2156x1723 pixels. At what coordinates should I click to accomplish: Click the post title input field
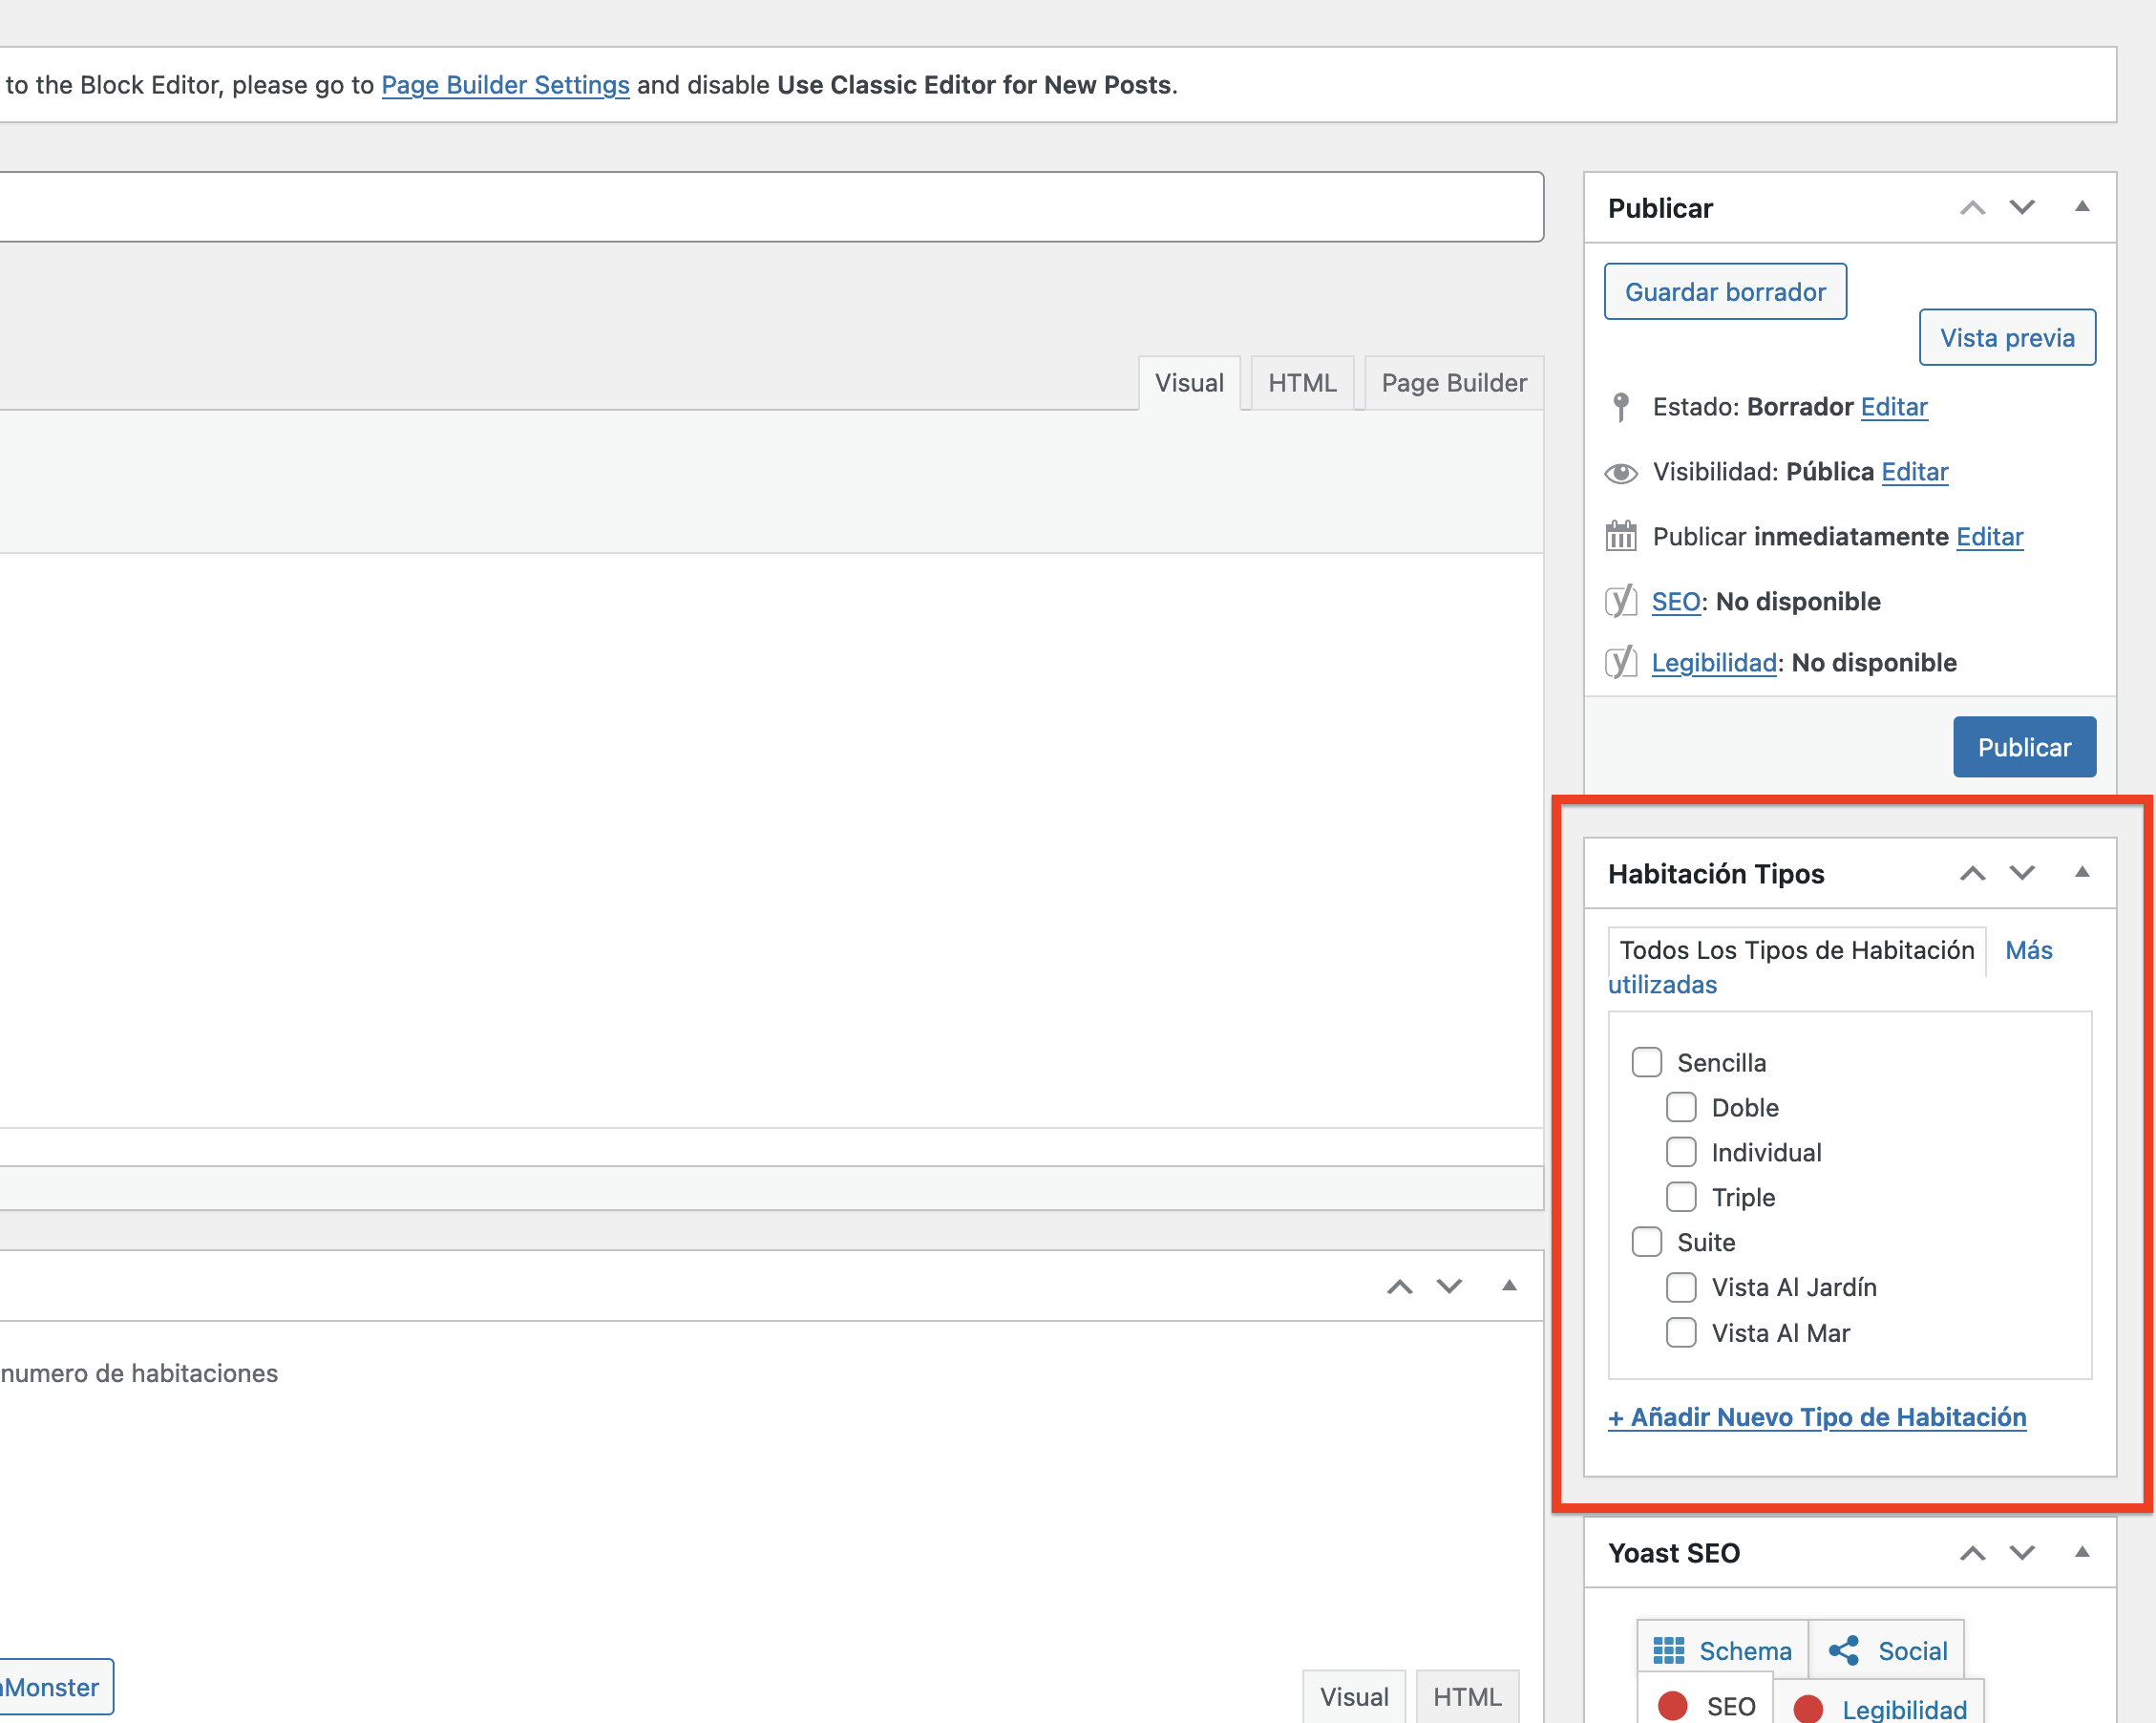pyautogui.click(x=770, y=207)
